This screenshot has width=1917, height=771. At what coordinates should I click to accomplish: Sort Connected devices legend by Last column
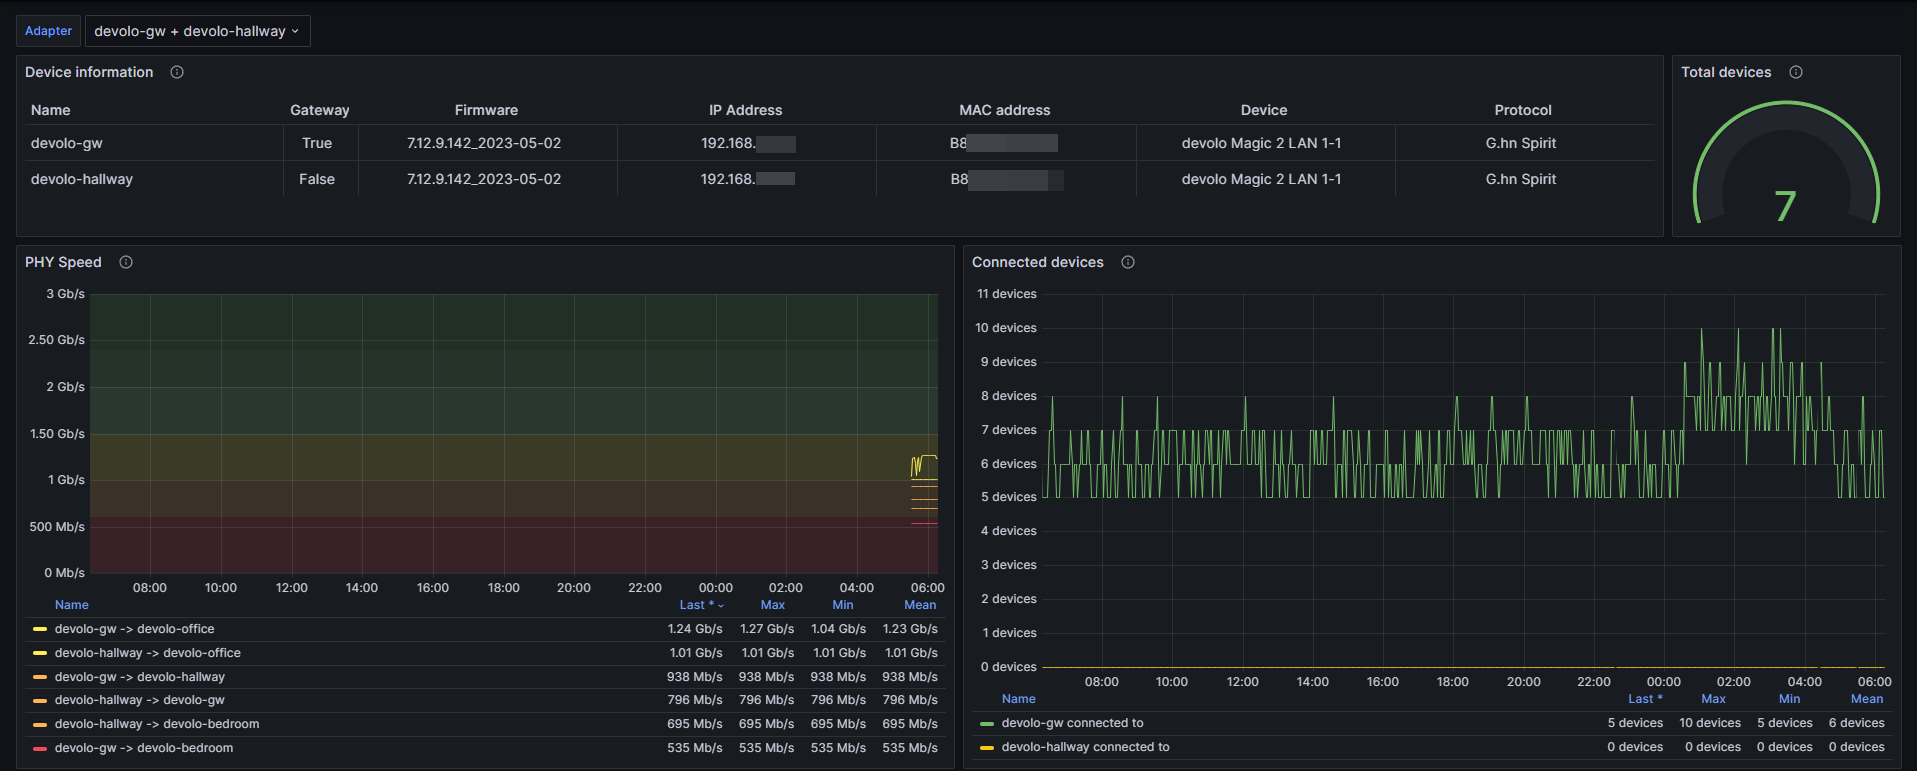[1644, 699]
